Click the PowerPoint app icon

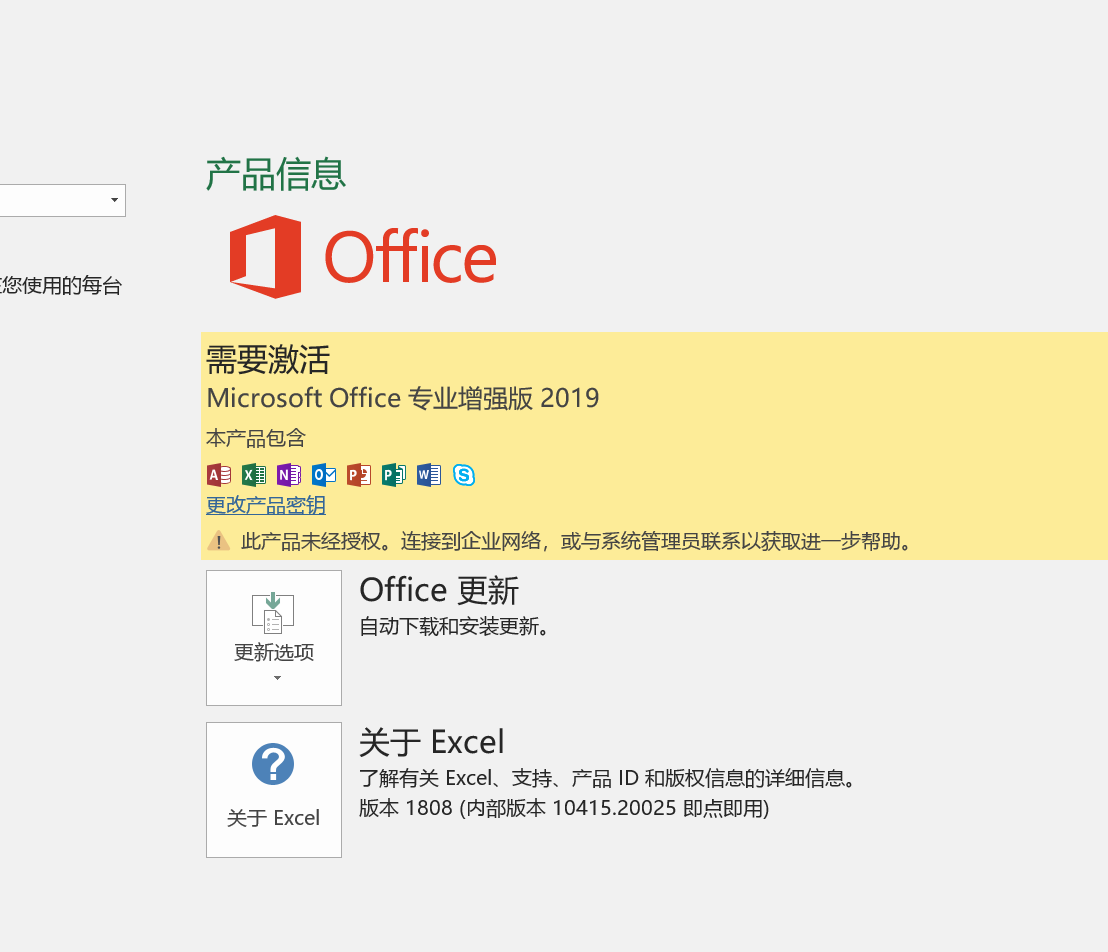tap(359, 475)
